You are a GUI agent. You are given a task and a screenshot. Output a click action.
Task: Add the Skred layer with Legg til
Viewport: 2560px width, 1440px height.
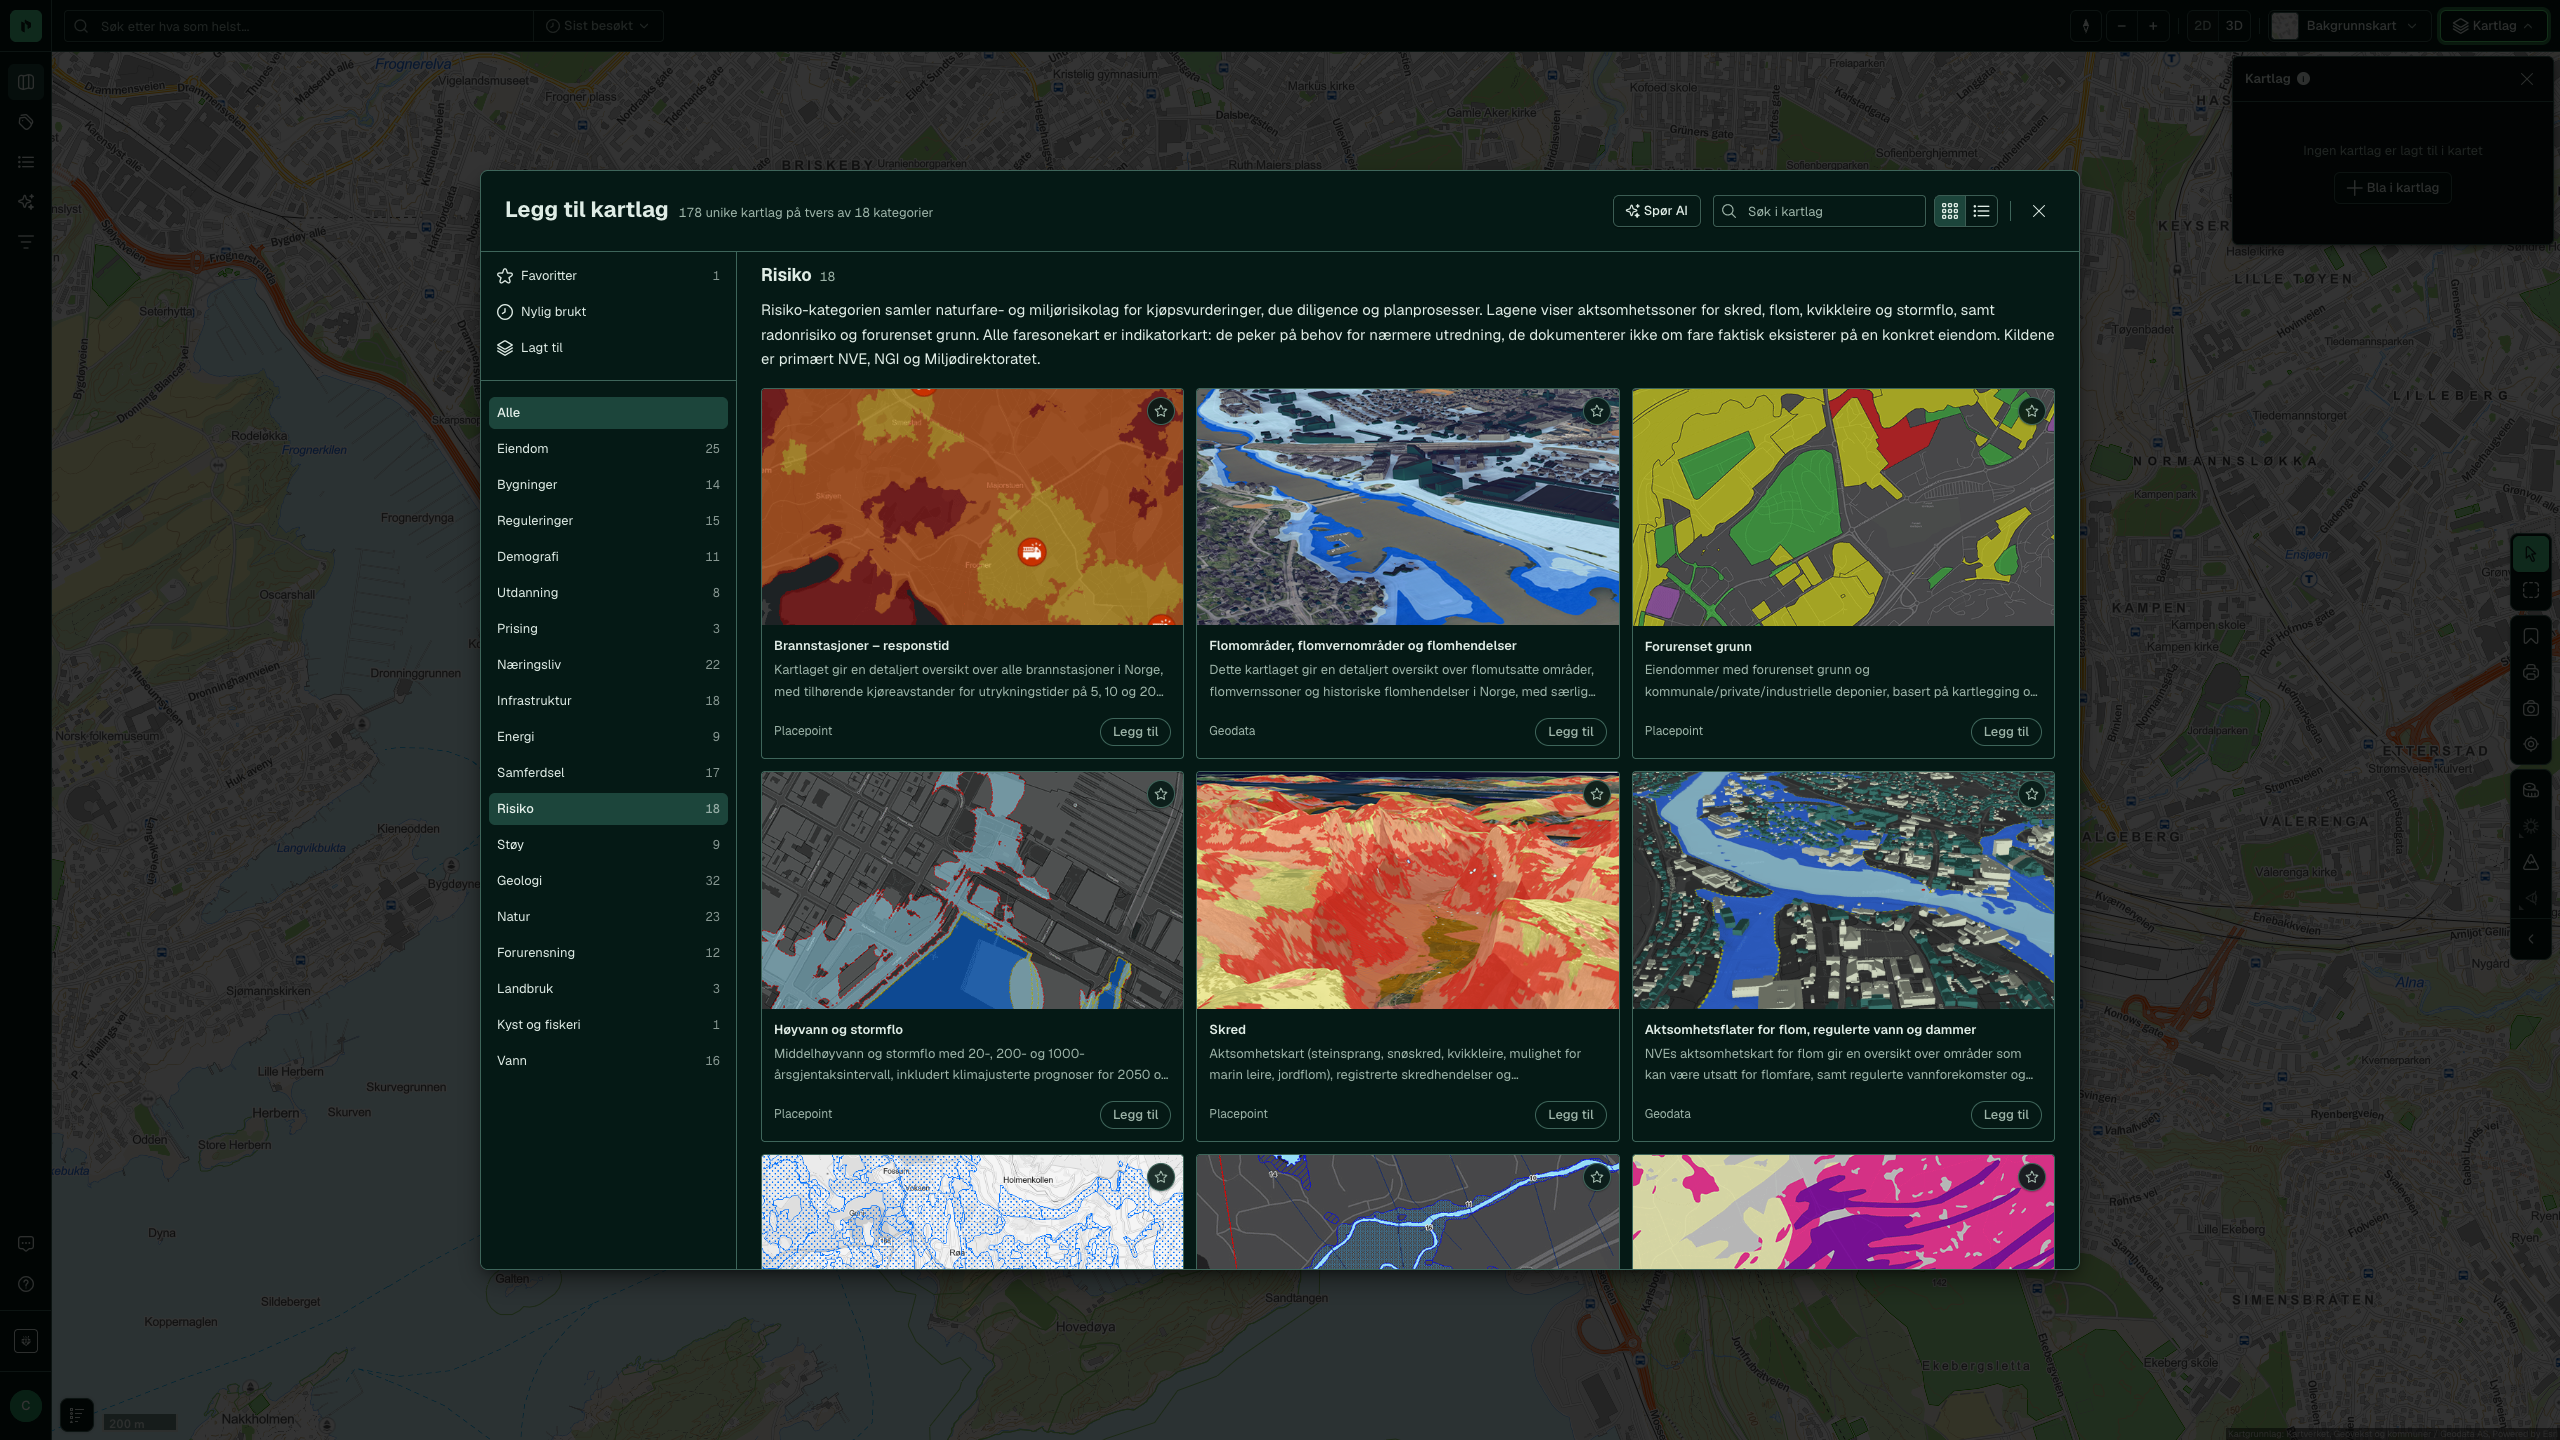click(x=1570, y=1115)
